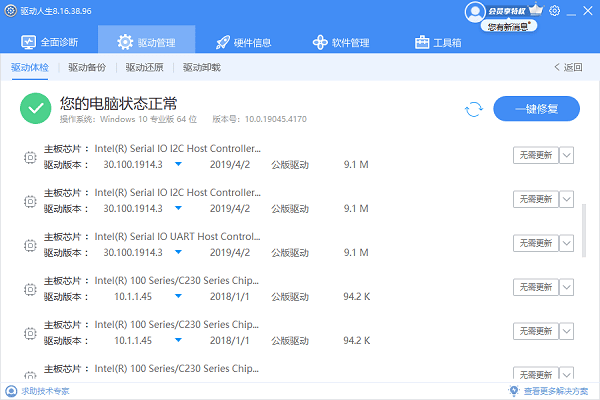The image size is (600, 400).
Task: Click the 硬件信息 rocket icon
Action: tap(223, 42)
